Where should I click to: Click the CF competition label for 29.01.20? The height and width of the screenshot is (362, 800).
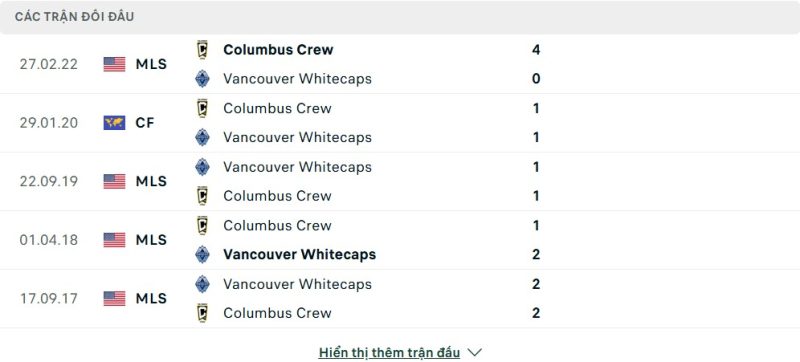click(x=145, y=123)
